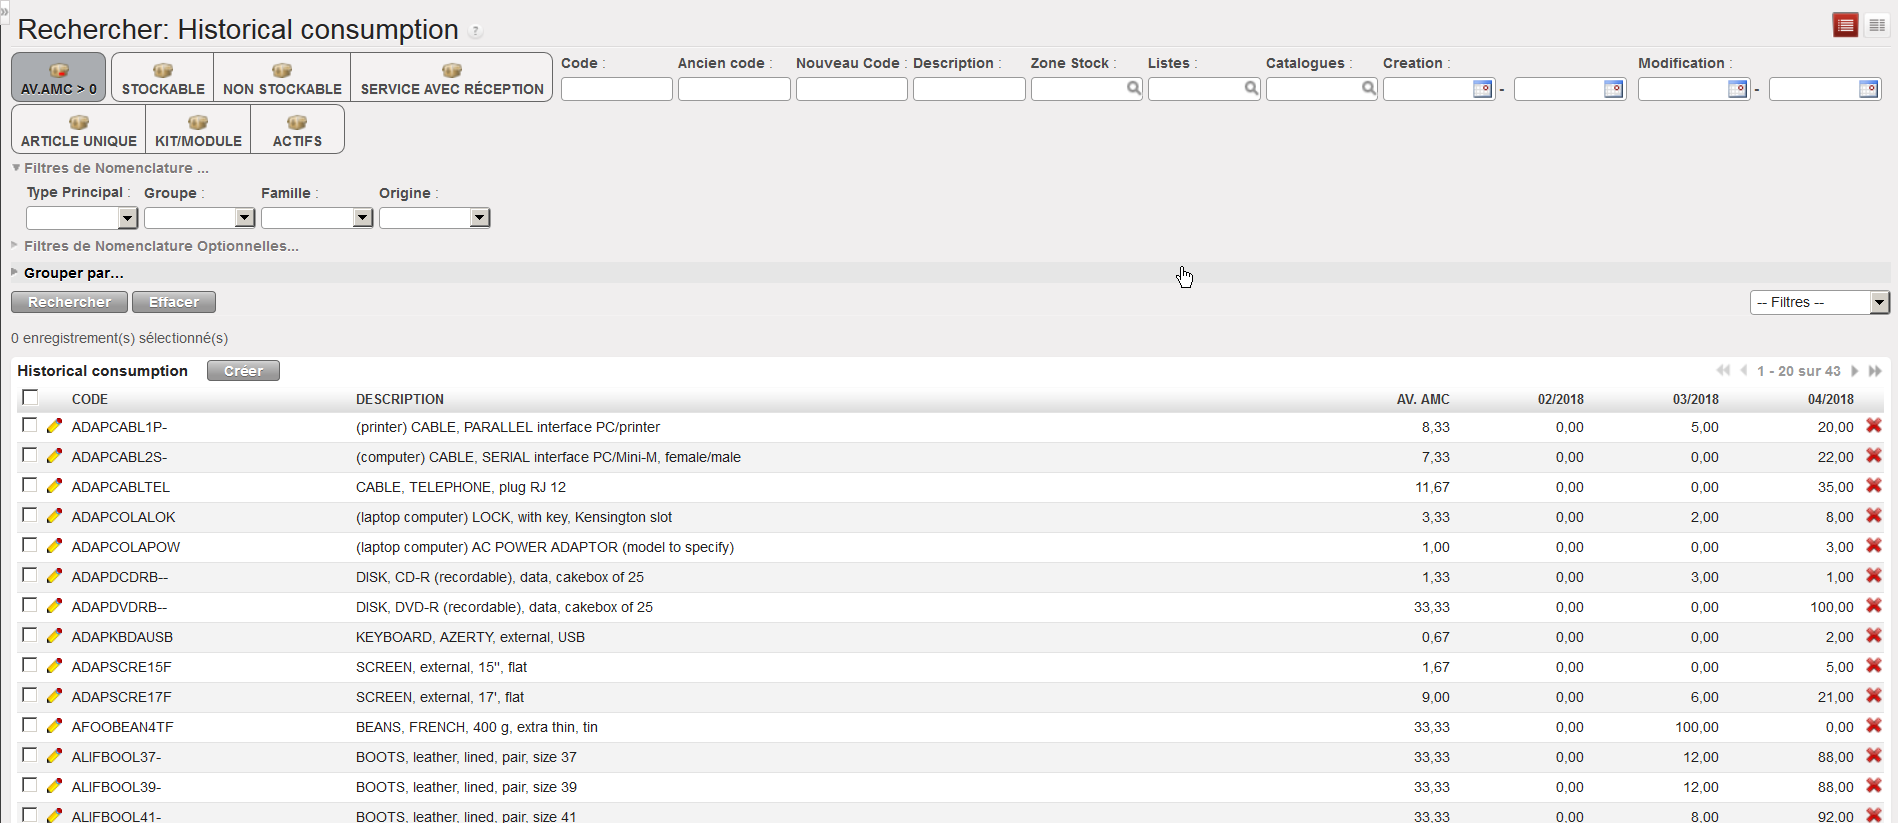The image size is (1898, 823).
Task: Select the STOCKABLE filter tab
Action: [x=163, y=78]
